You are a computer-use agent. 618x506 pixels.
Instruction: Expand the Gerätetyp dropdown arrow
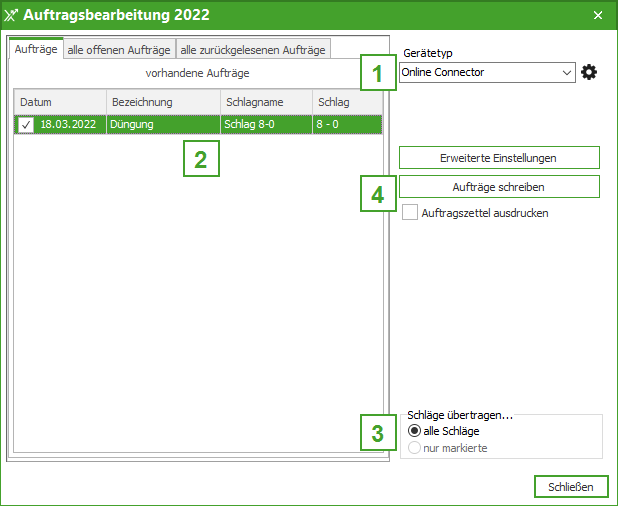(567, 72)
